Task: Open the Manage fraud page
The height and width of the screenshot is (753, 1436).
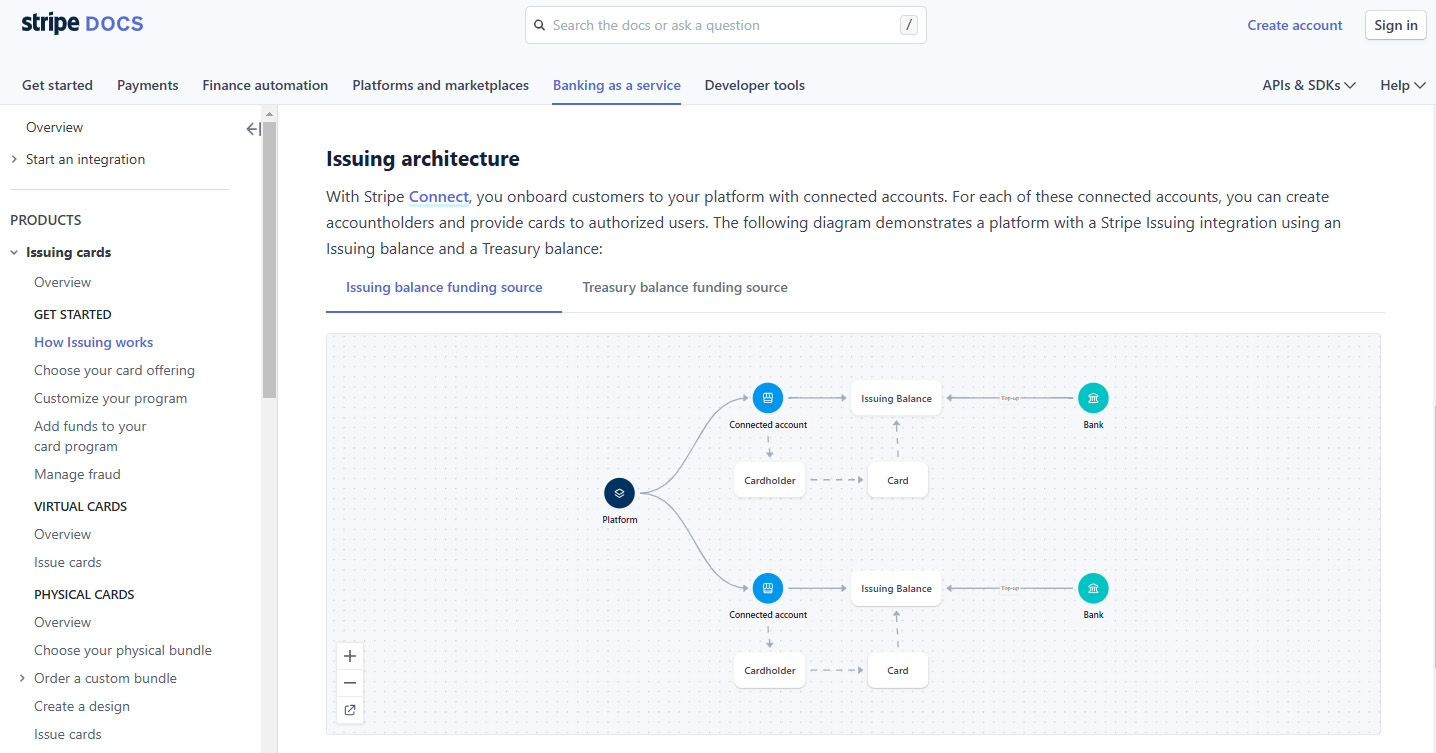Action: click(x=77, y=475)
